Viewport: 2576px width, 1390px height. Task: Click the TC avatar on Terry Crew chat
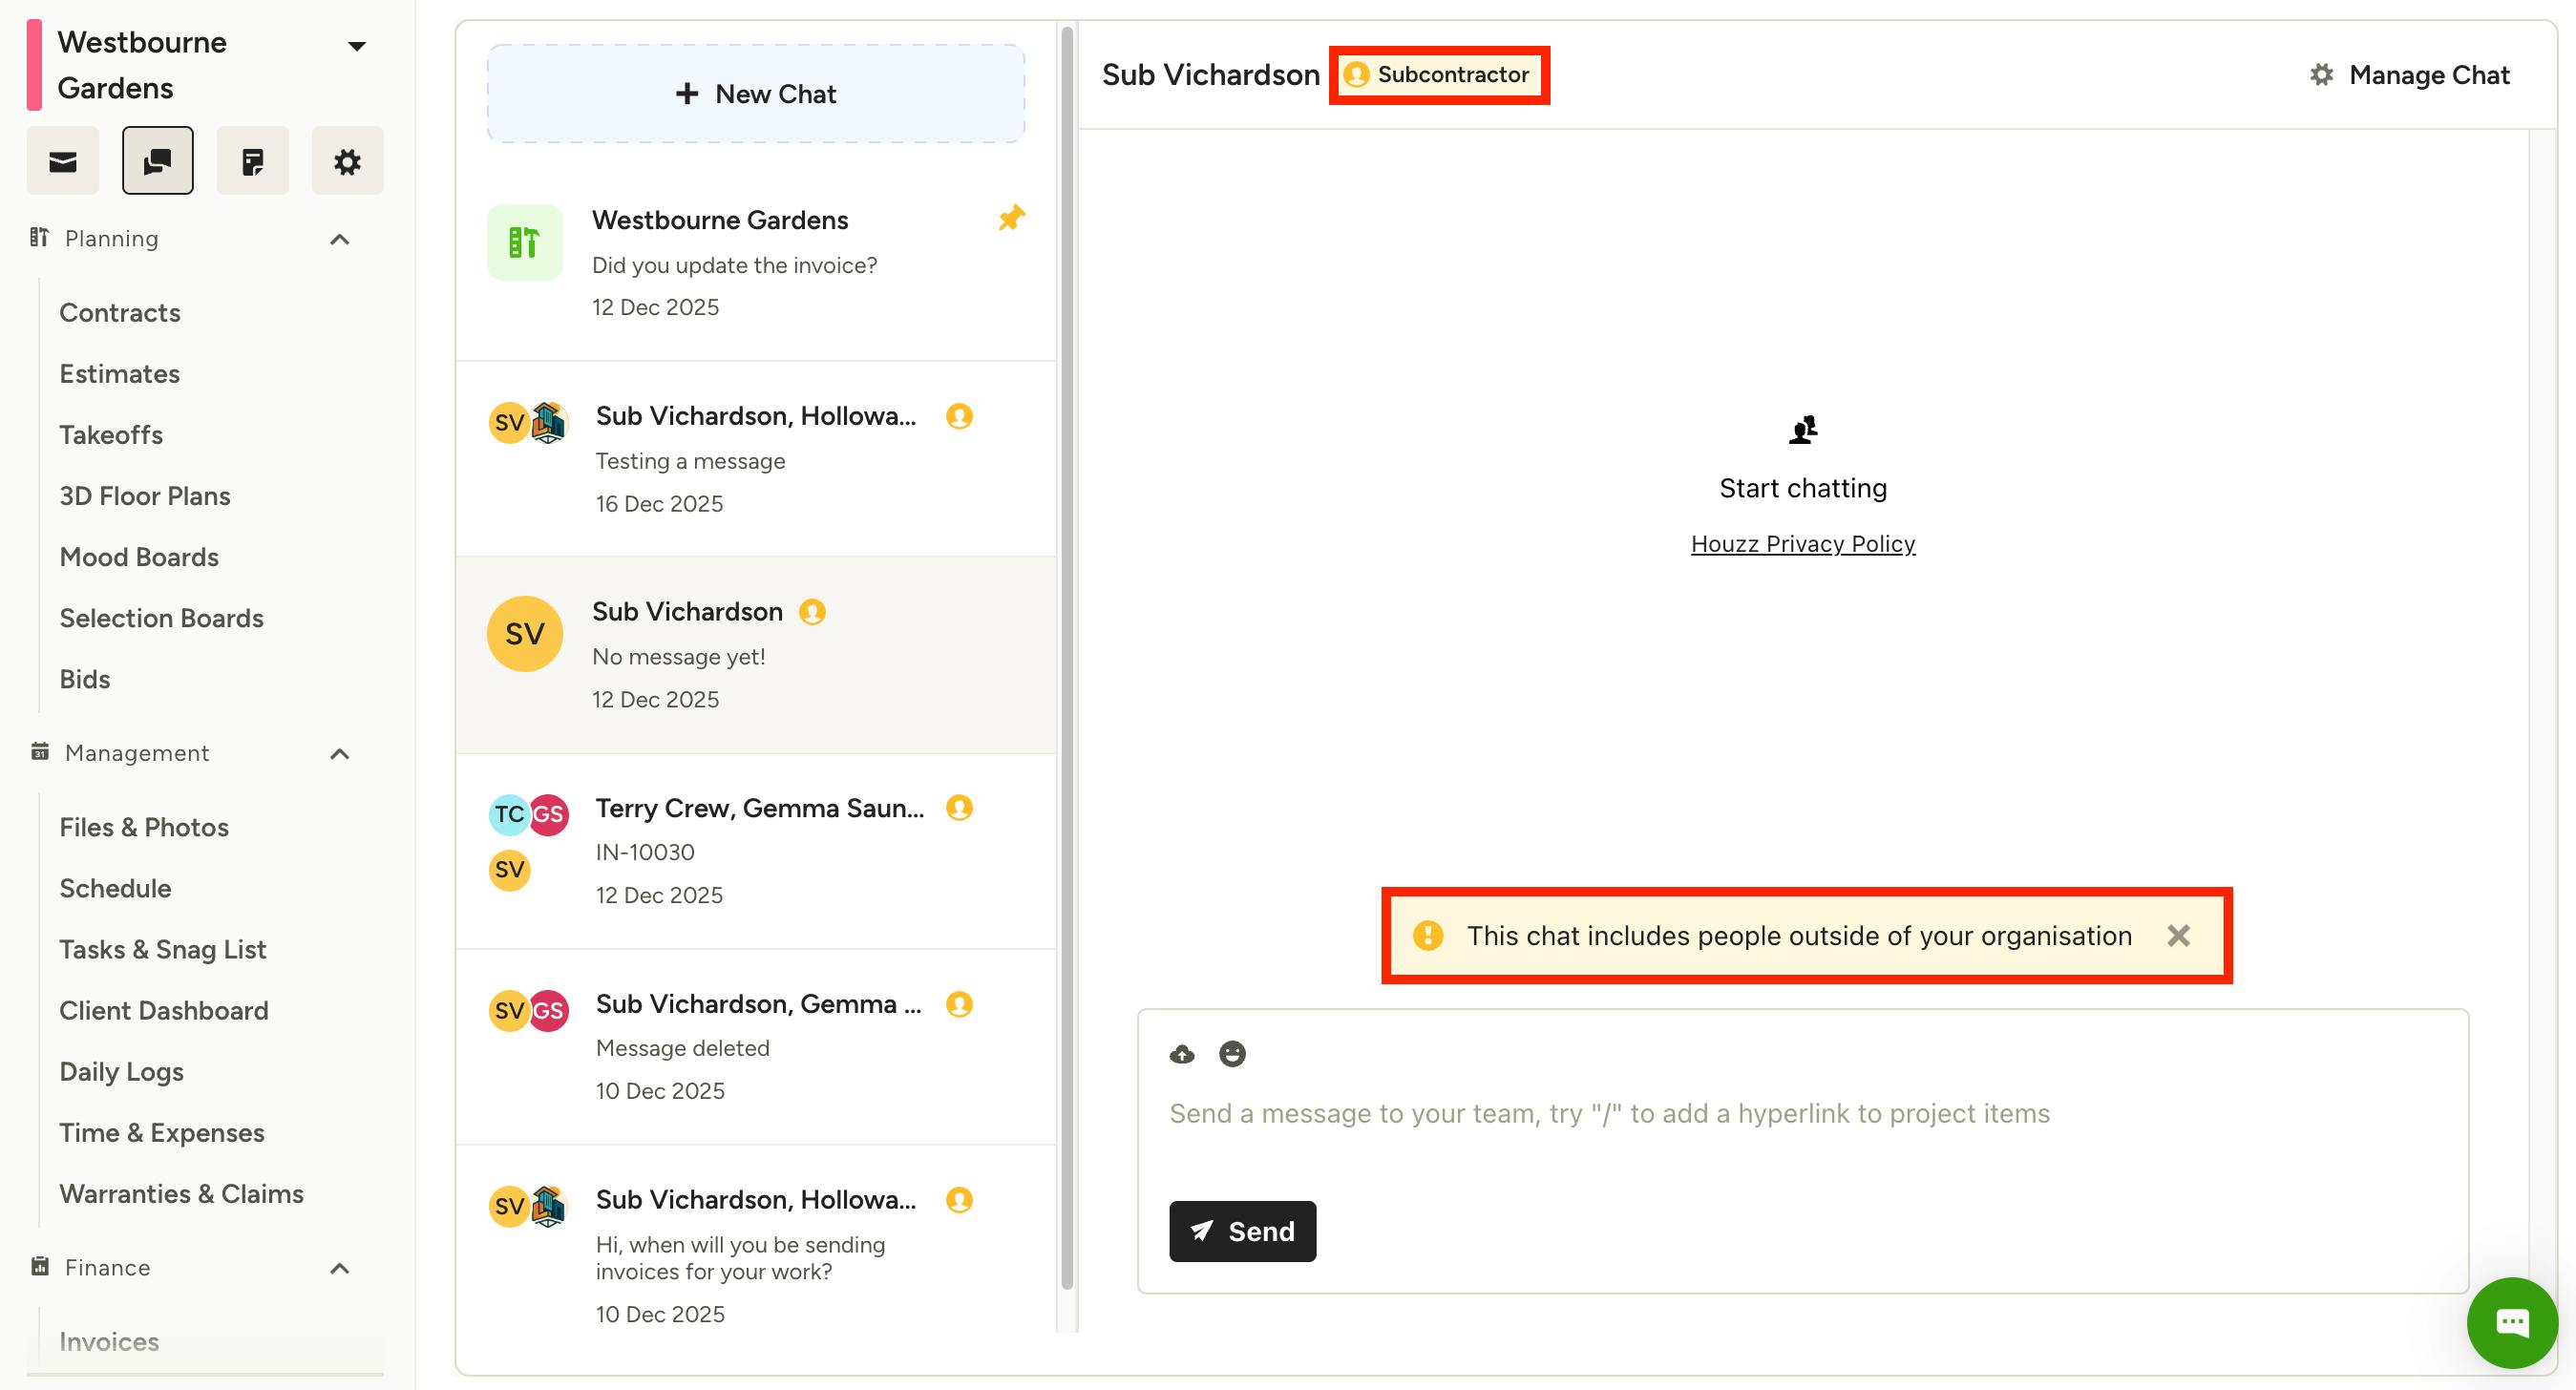[509, 814]
